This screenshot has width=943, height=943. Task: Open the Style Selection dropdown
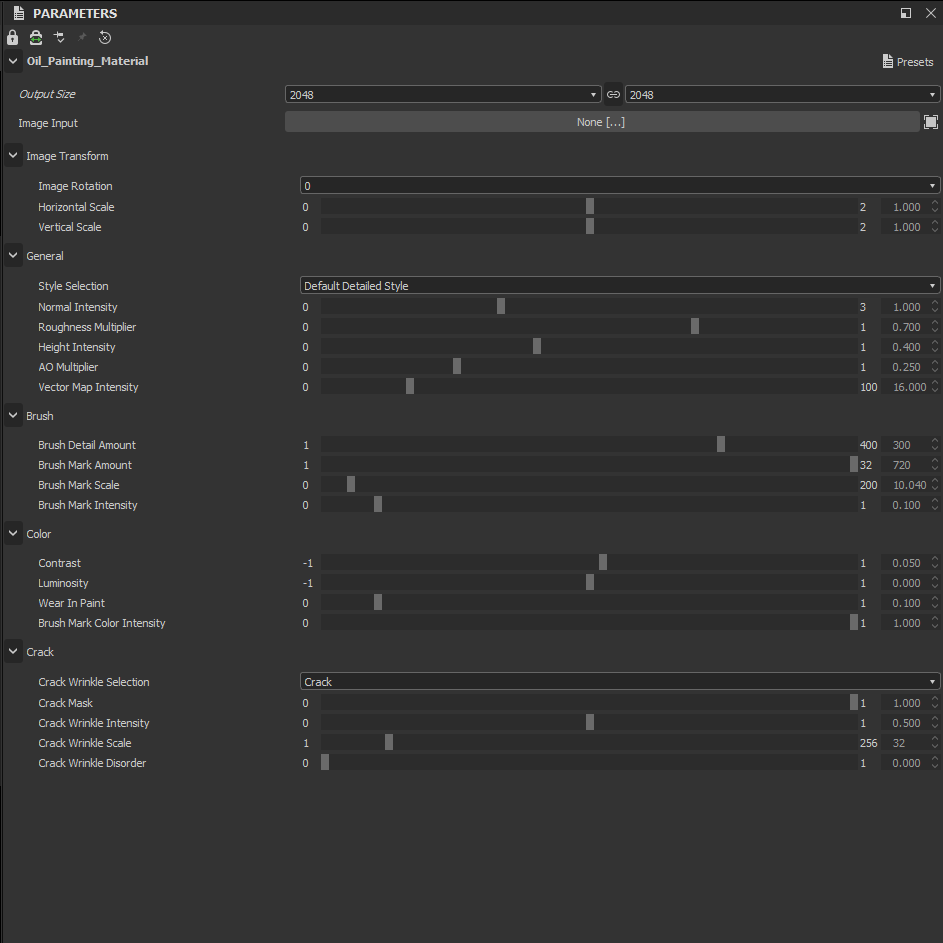[619, 286]
